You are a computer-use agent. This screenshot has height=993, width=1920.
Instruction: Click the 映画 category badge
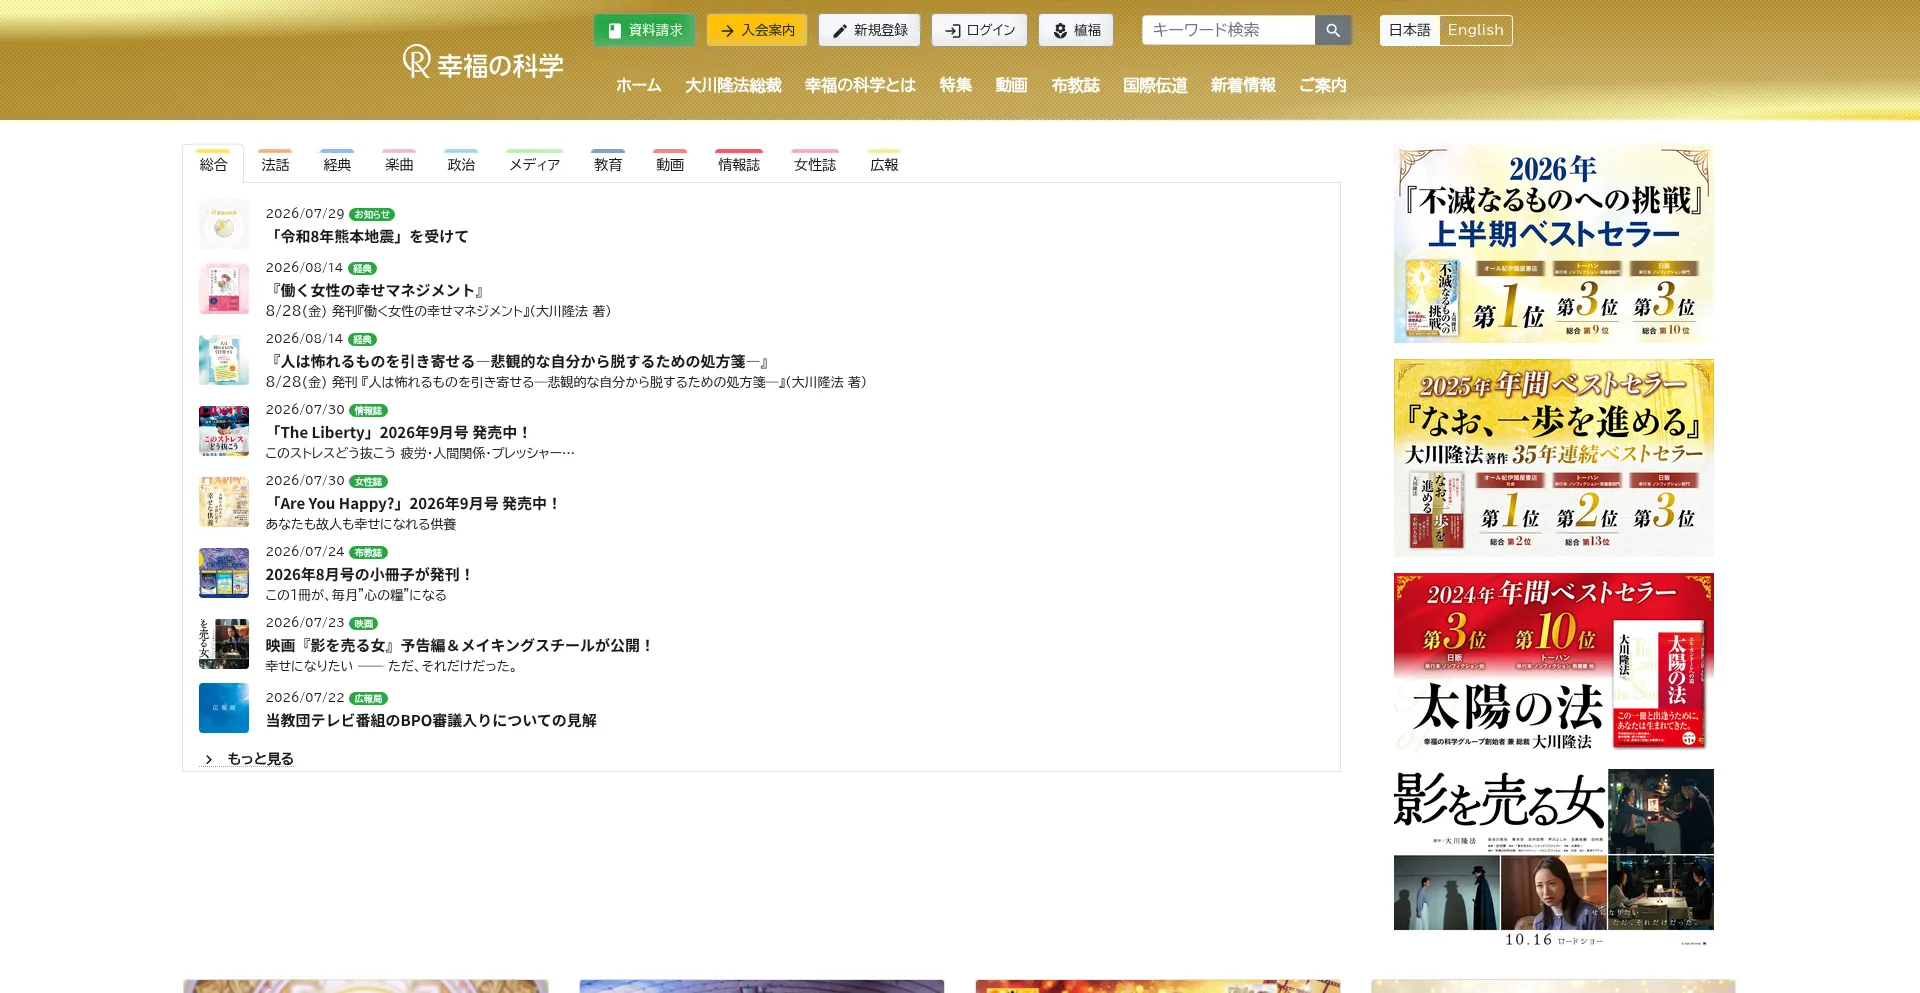click(363, 623)
